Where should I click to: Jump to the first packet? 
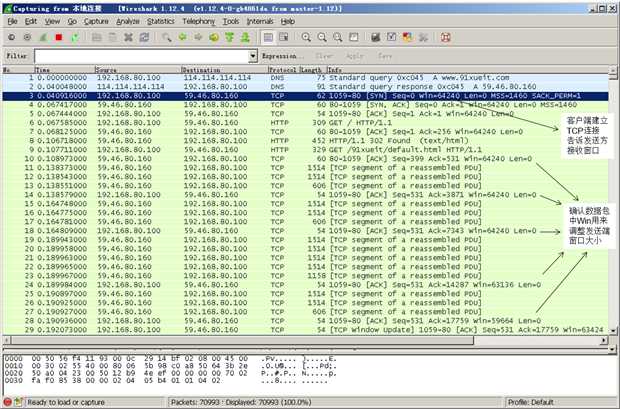coord(229,38)
